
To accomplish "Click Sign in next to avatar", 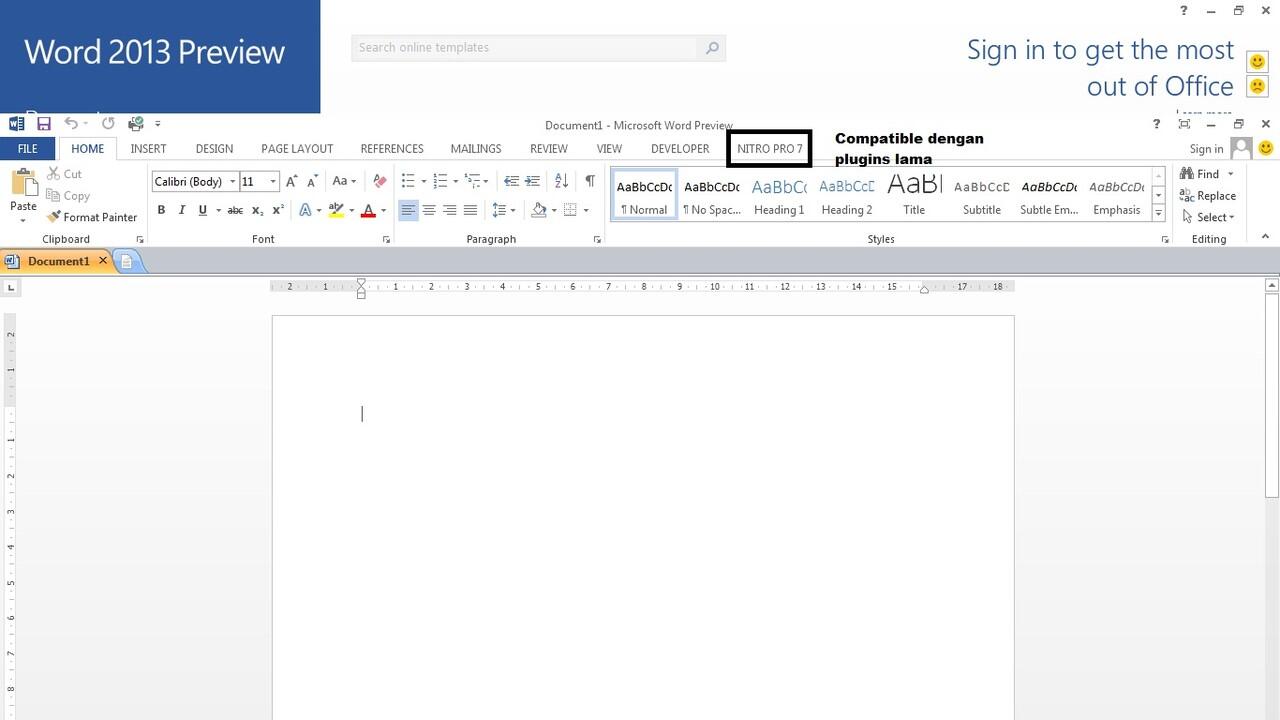I will (x=1206, y=149).
